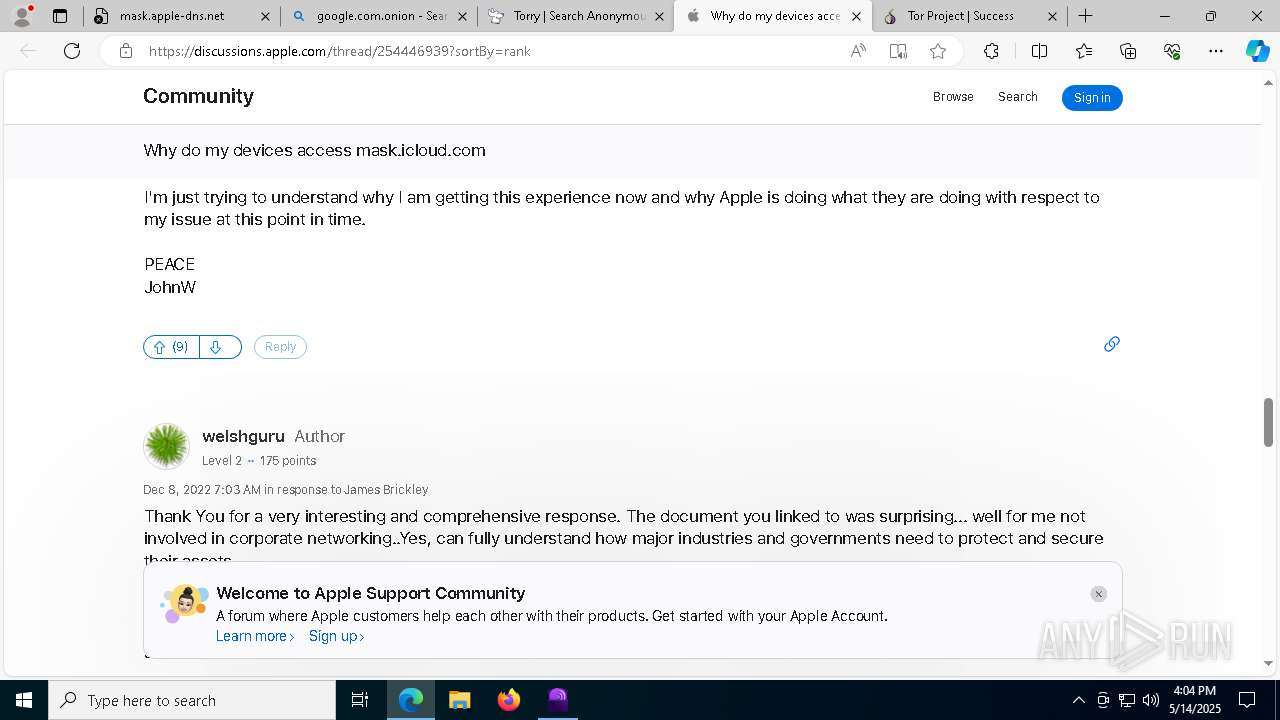The height and width of the screenshot is (720, 1280).
Task: Close the Tor Project Success tab
Action: [x=1052, y=16]
